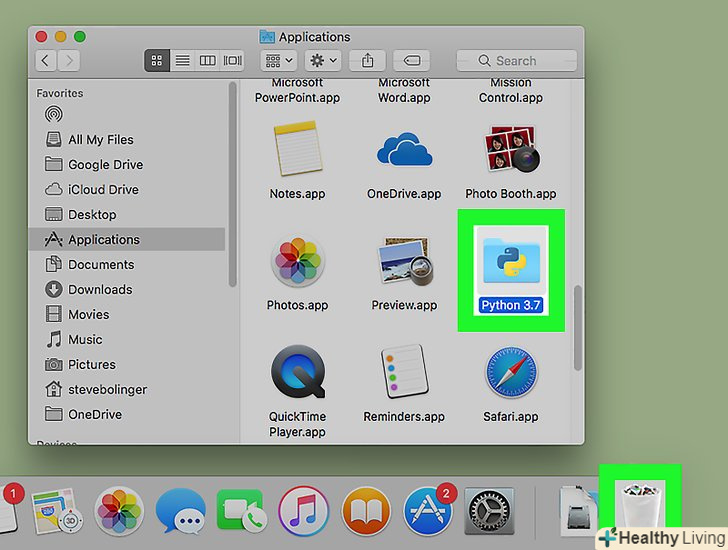Open Movies in sidebar
Image resolution: width=728 pixels, height=550 pixels.
pyautogui.click(x=127, y=315)
